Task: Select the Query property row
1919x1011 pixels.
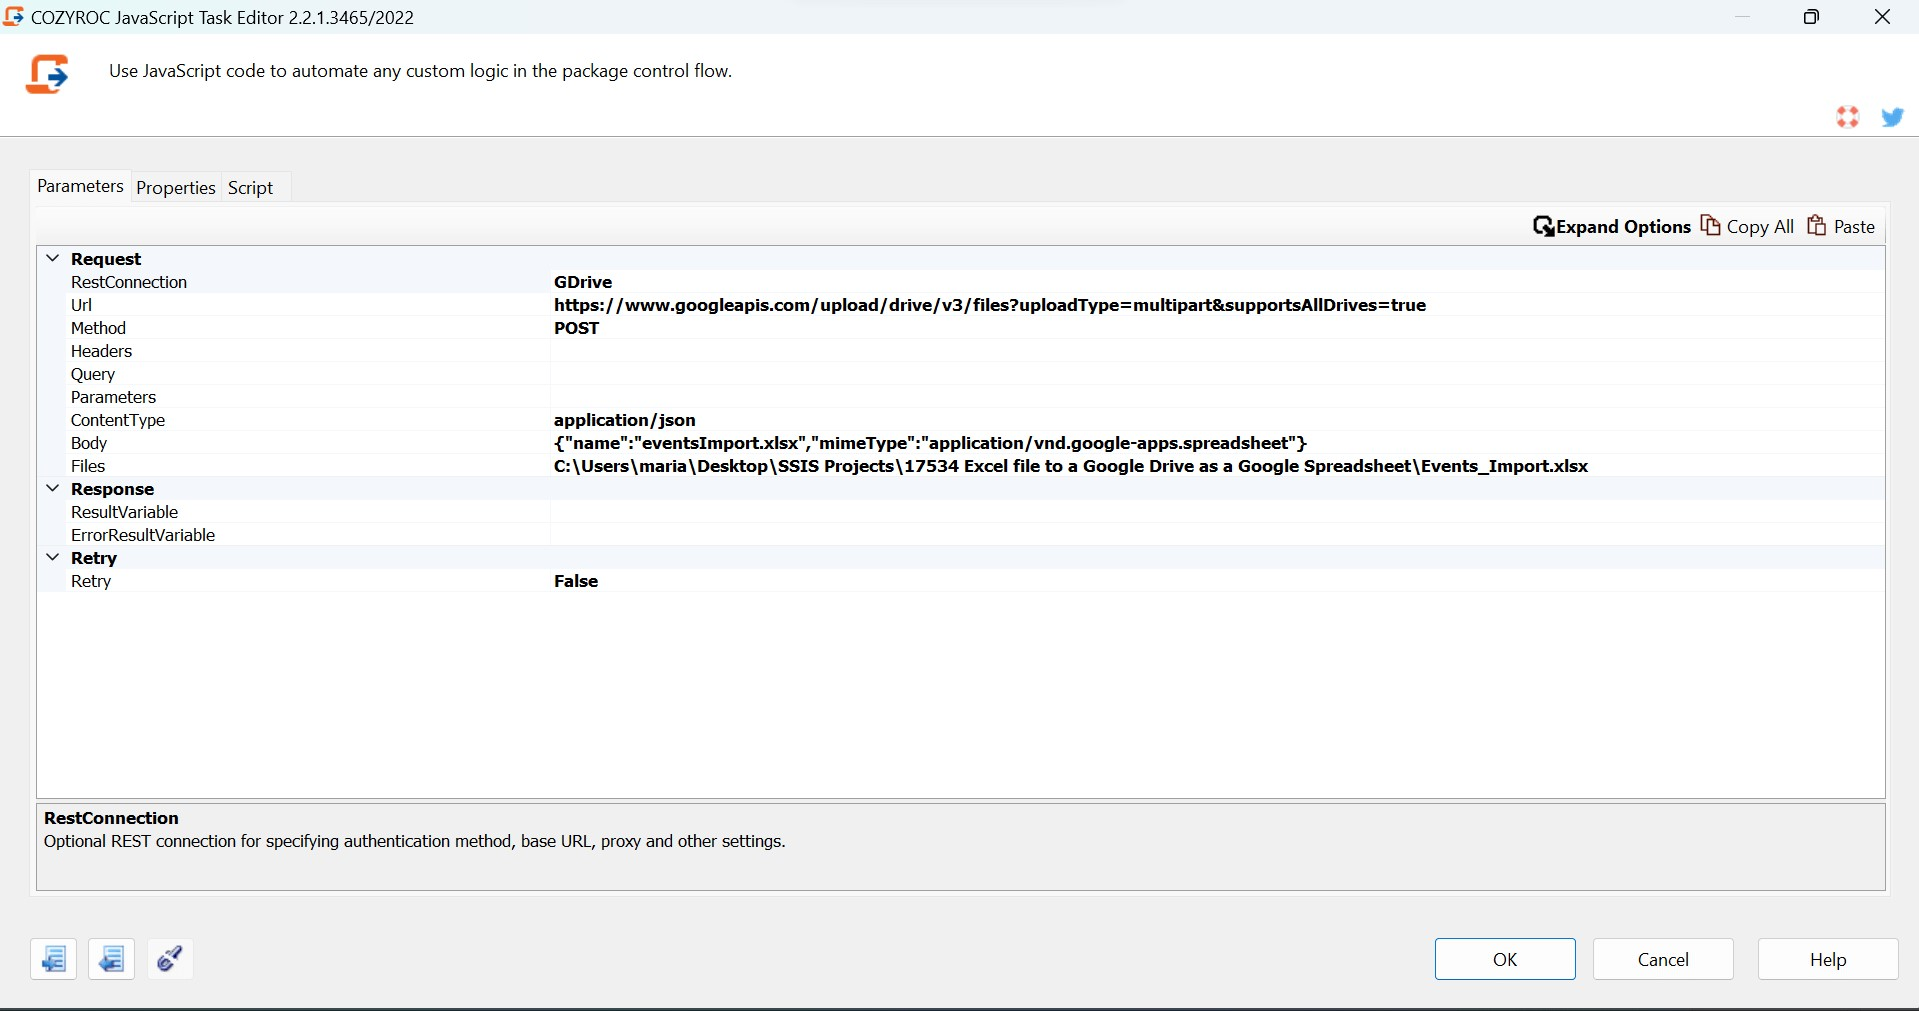Action: pos(961,374)
